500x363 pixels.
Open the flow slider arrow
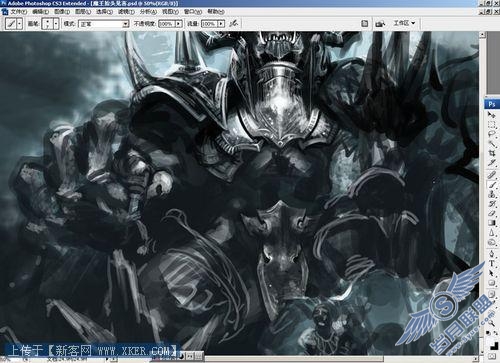[221, 24]
